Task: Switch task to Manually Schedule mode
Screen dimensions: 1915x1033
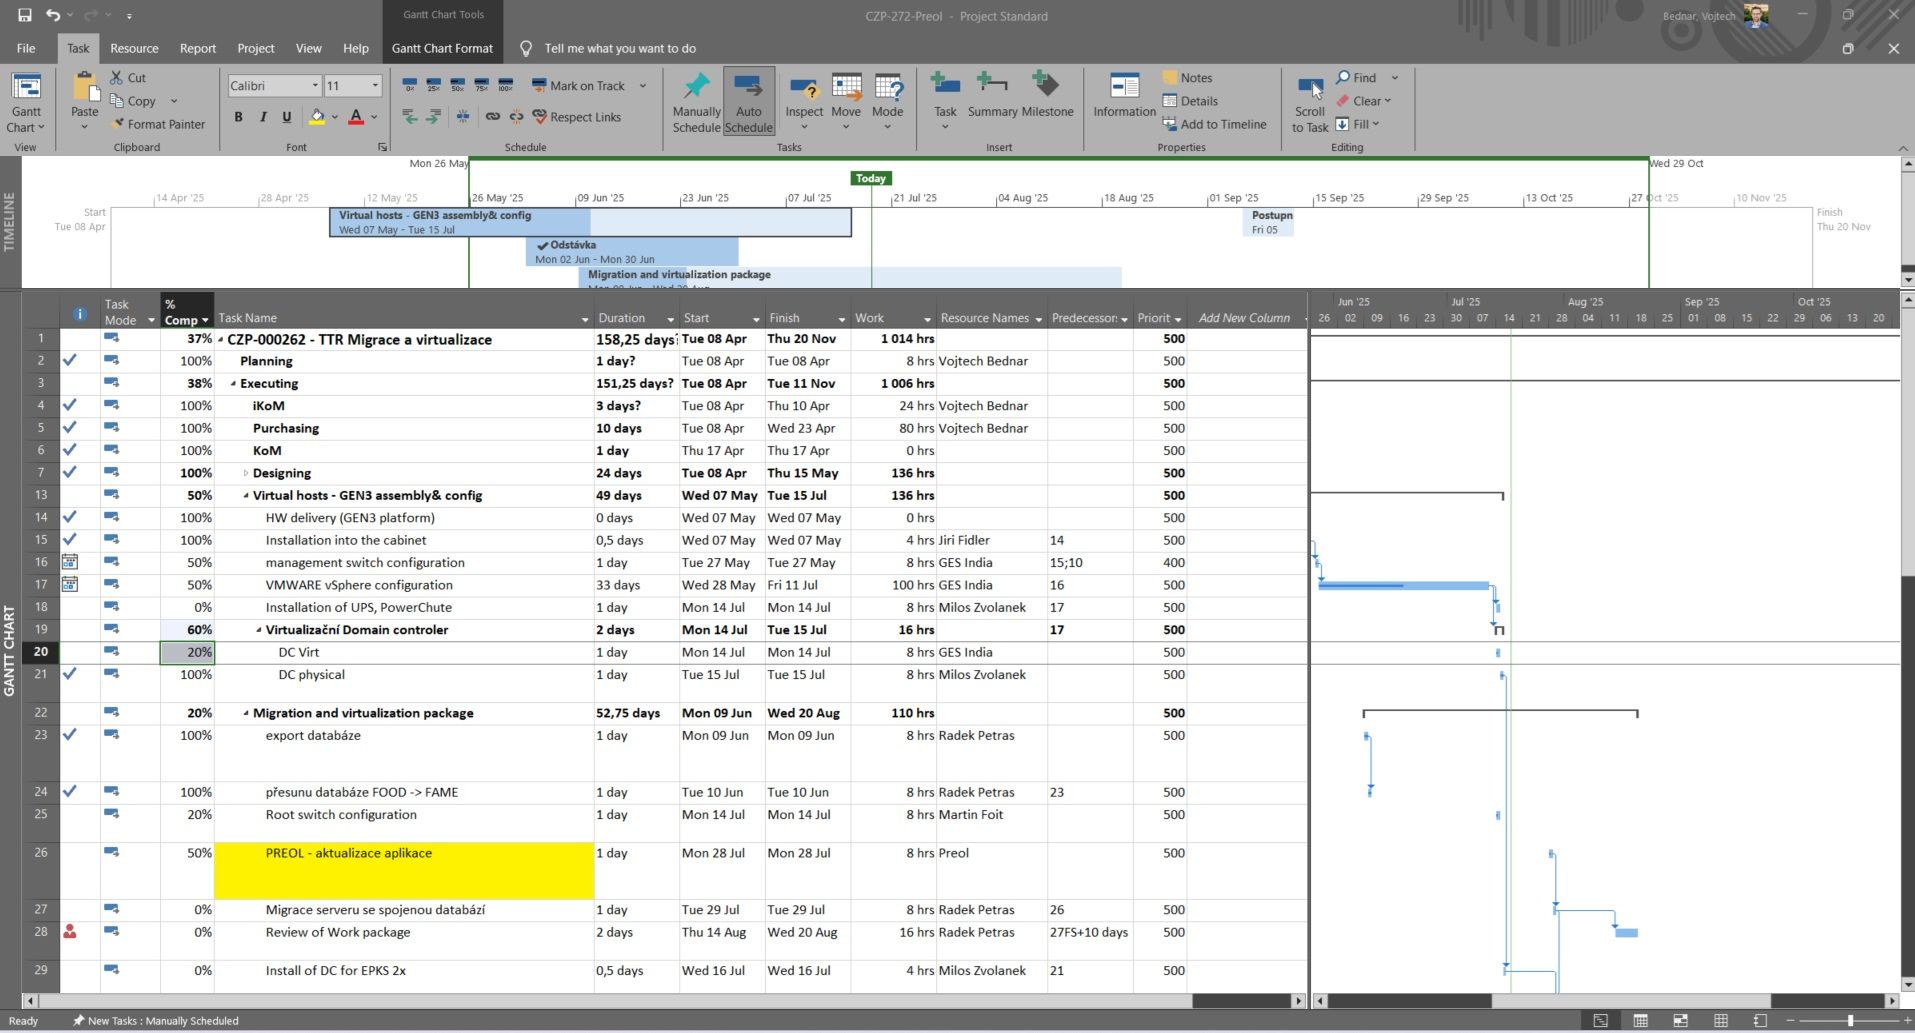Action: (x=695, y=100)
